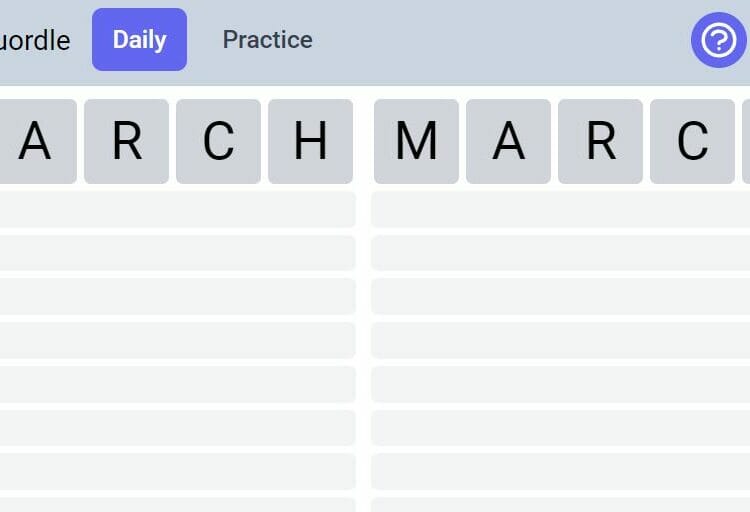Click the seventh guess row of right board
750x512 pixels.
561,428
